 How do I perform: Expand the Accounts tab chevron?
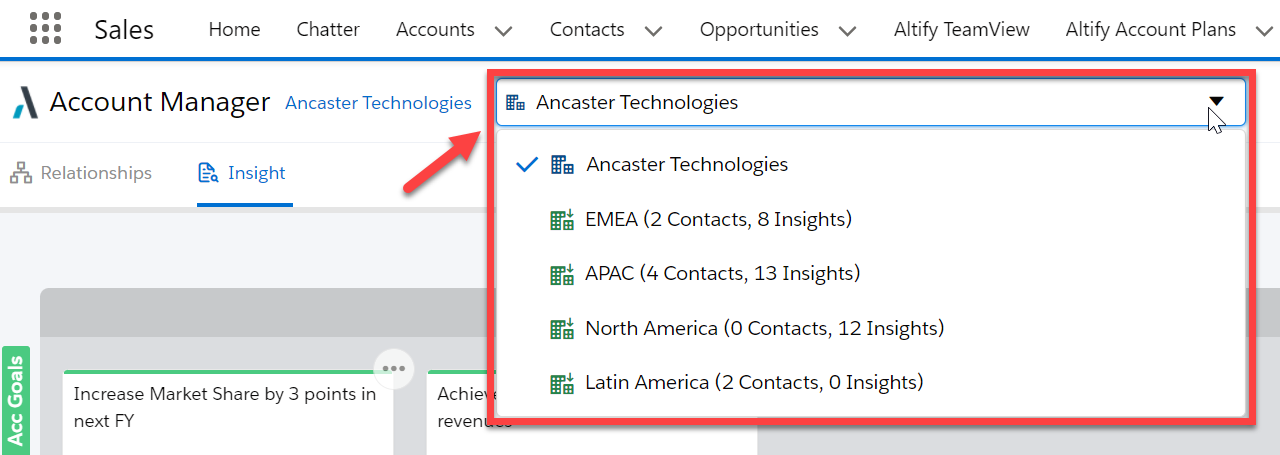[x=504, y=31]
